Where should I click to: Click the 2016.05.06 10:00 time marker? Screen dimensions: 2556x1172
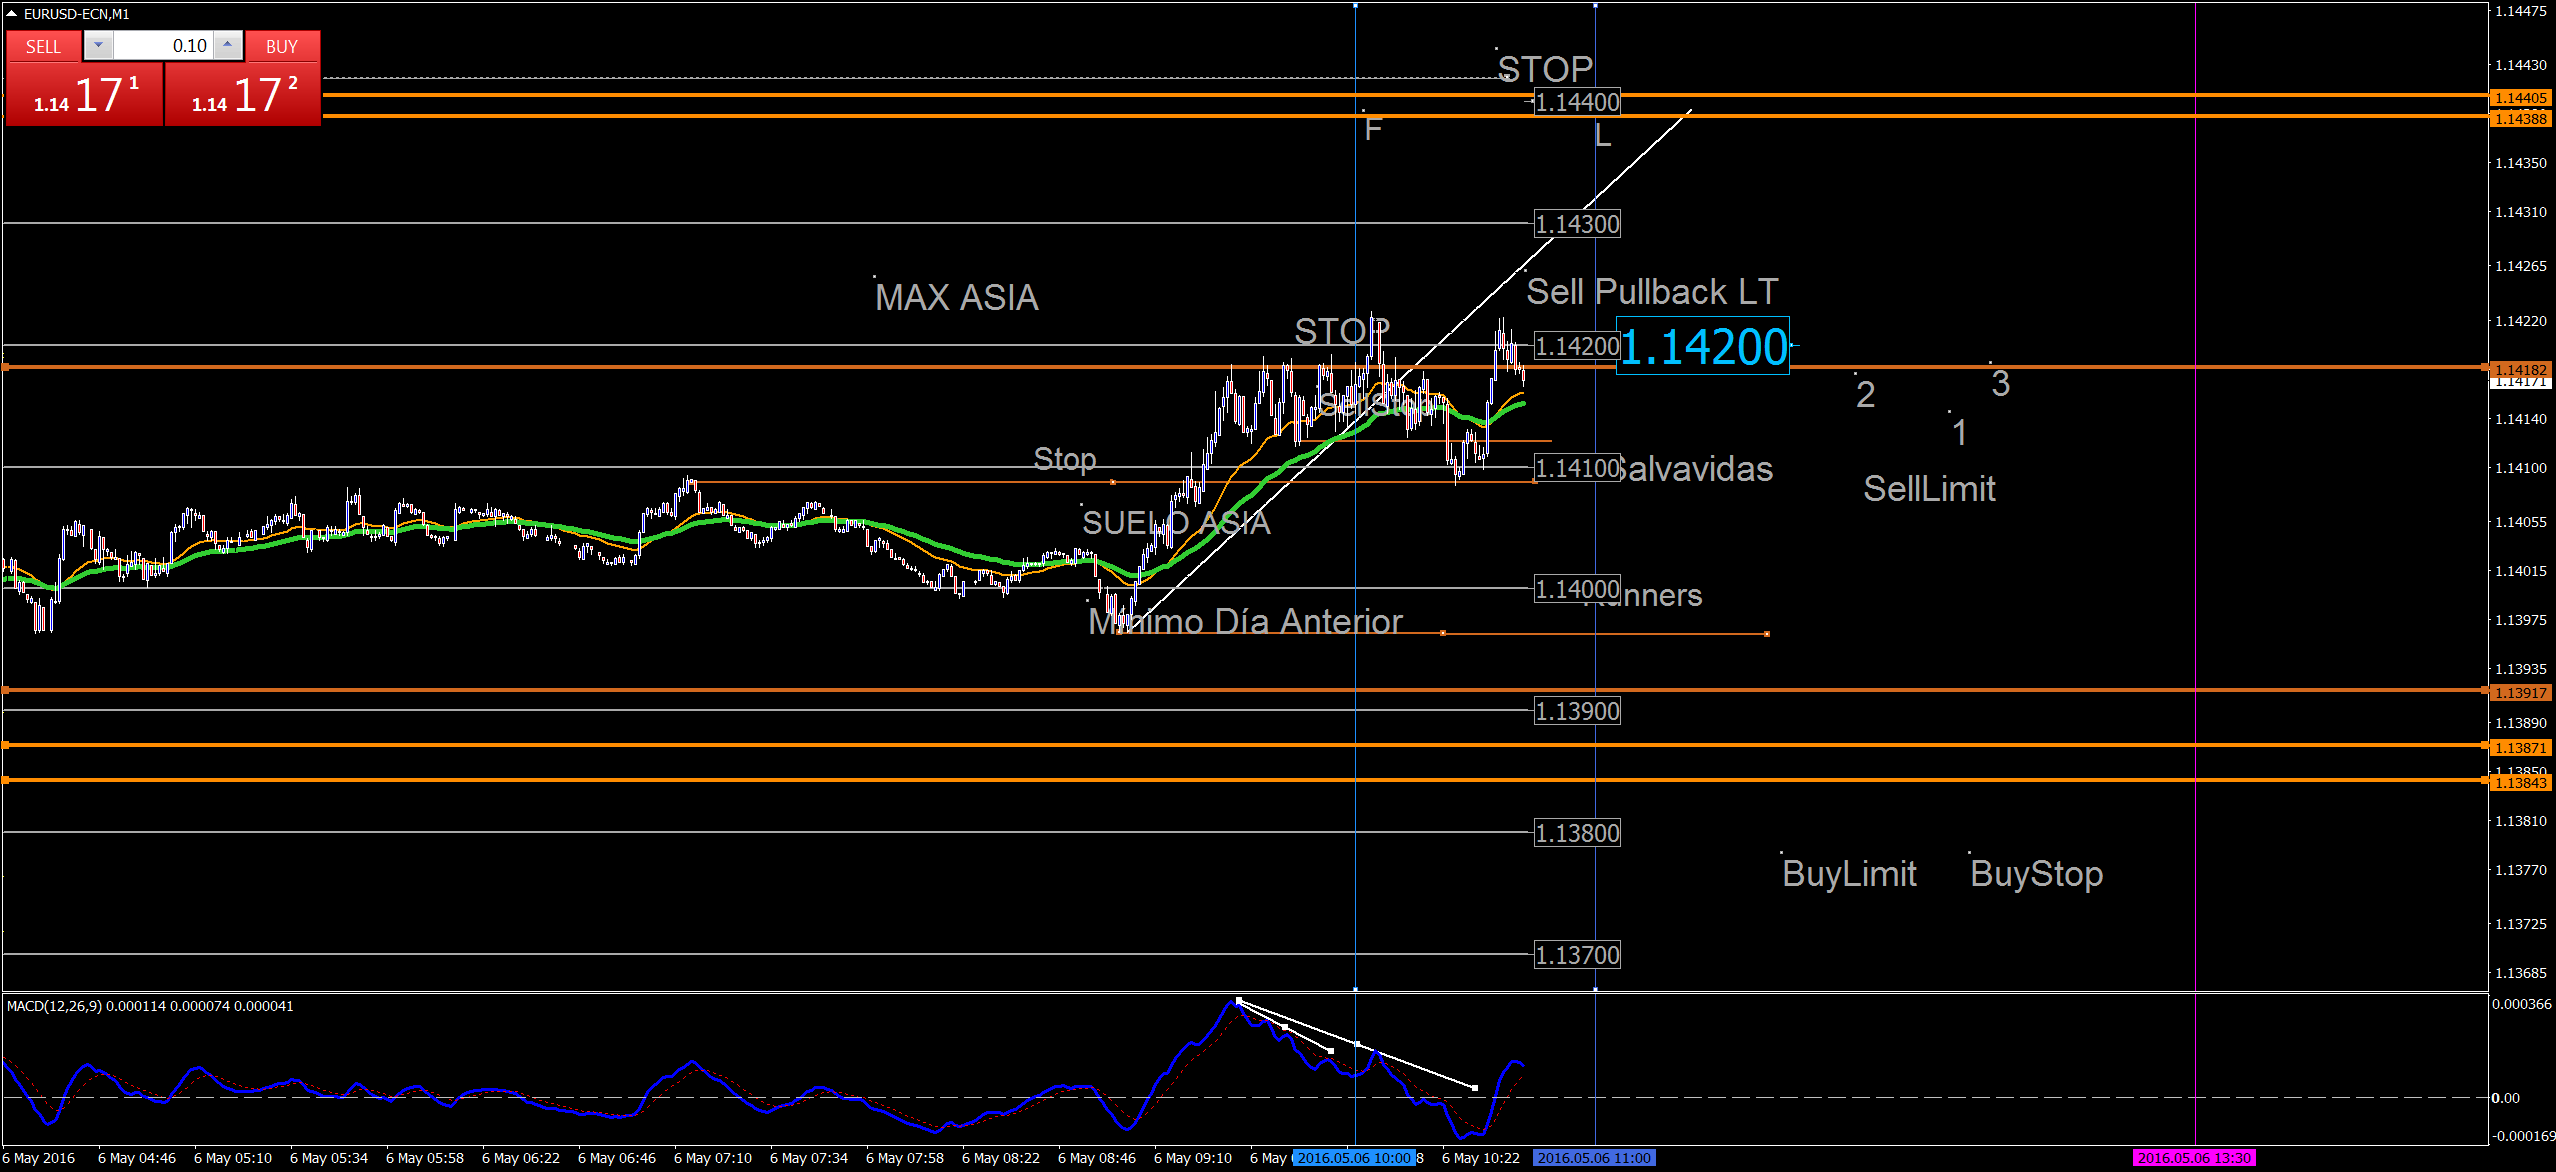1354,1158
